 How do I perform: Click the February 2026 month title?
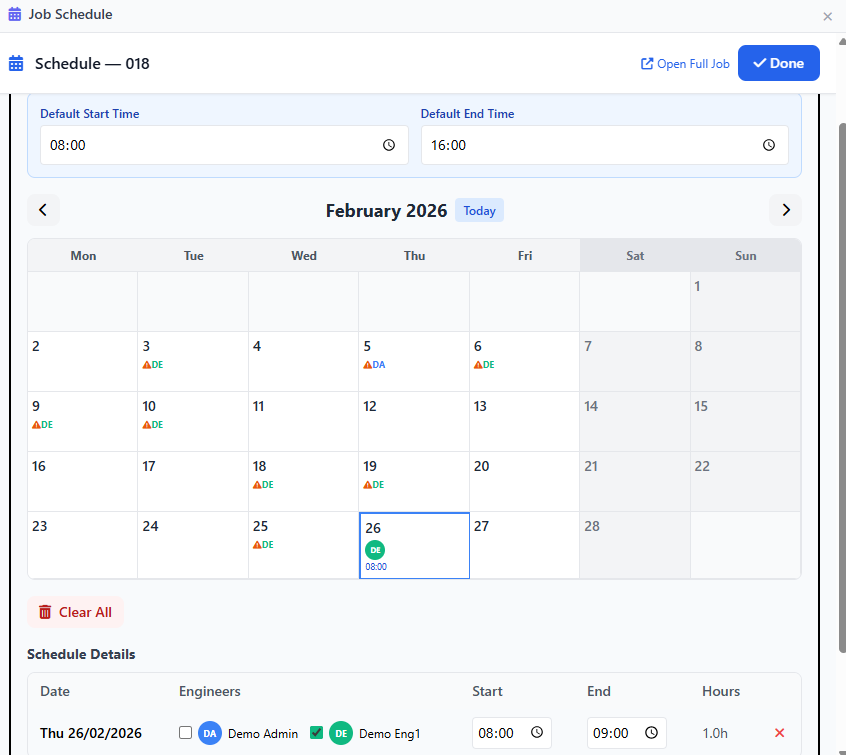coord(386,210)
